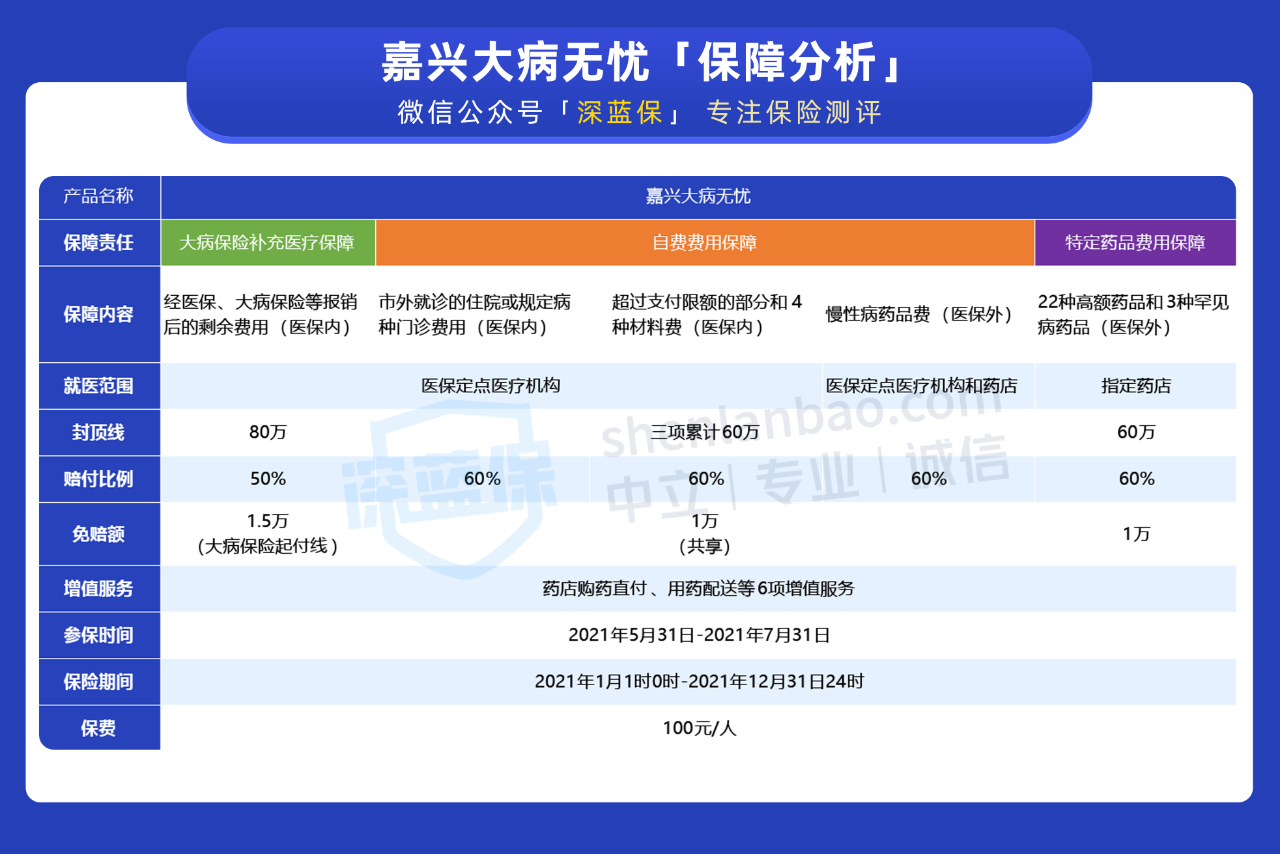Image resolution: width=1280 pixels, height=854 pixels.
Task: Click the 慢性病药品费（医保外）cell
Action: click(920, 315)
